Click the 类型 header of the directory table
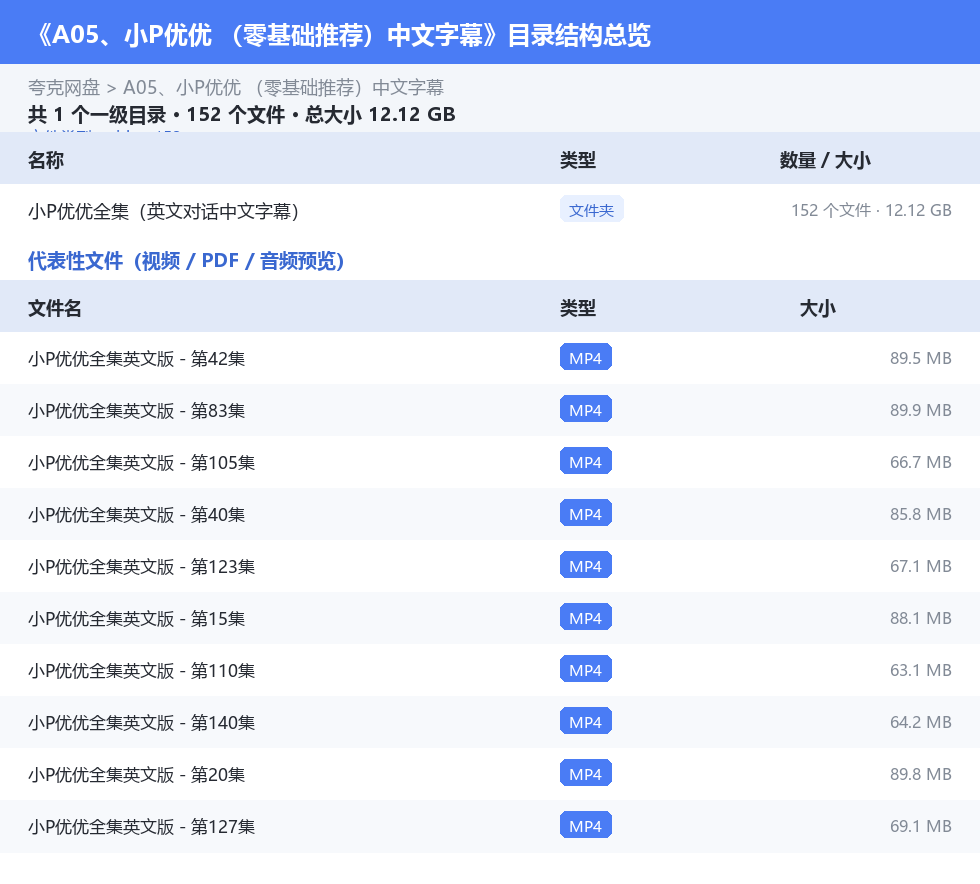Viewport: 980px width, 884px height. tap(578, 160)
